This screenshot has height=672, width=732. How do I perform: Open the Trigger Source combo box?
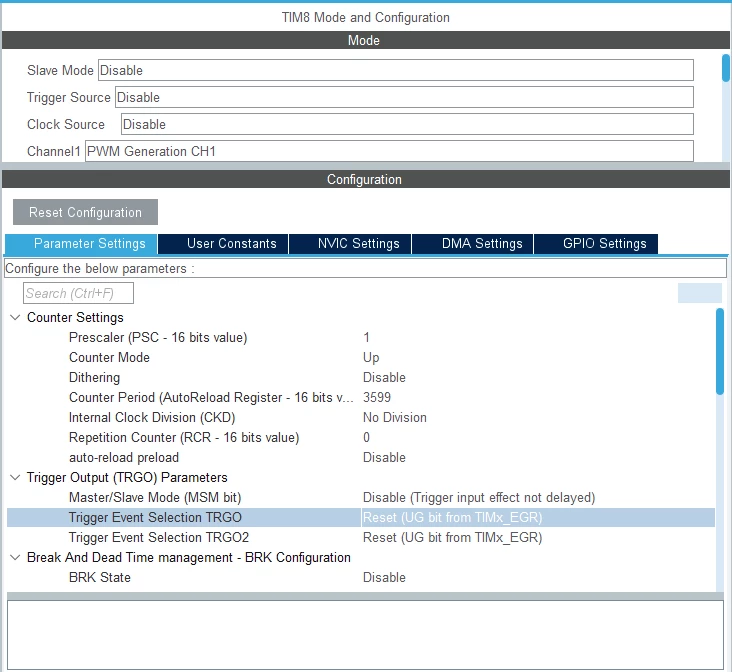coord(404,97)
